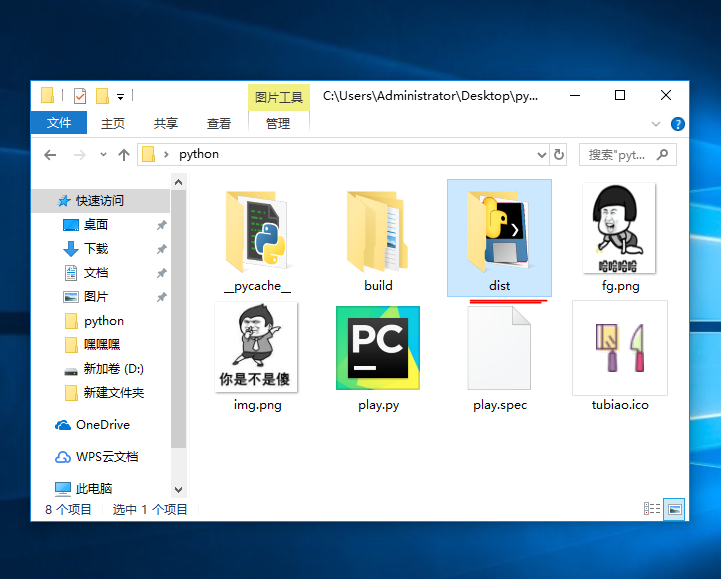Viewport: 721px width, 579px height.
Task: Click the forward navigation arrow
Action: (x=80, y=155)
